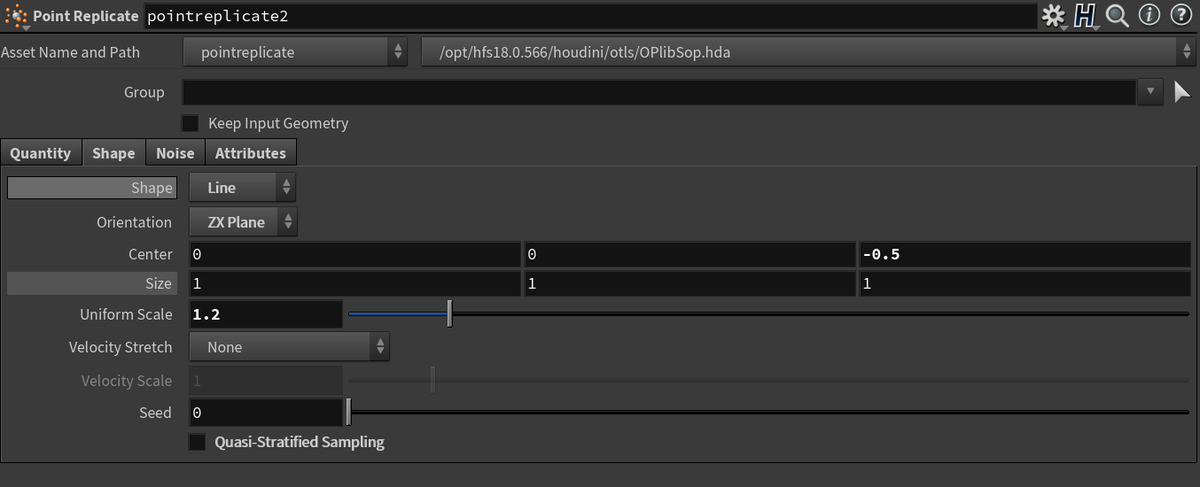Open the Attributes tab
The height and width of the screenshot is (487, 1200).
pyautogui.click(x=251, y=153)
